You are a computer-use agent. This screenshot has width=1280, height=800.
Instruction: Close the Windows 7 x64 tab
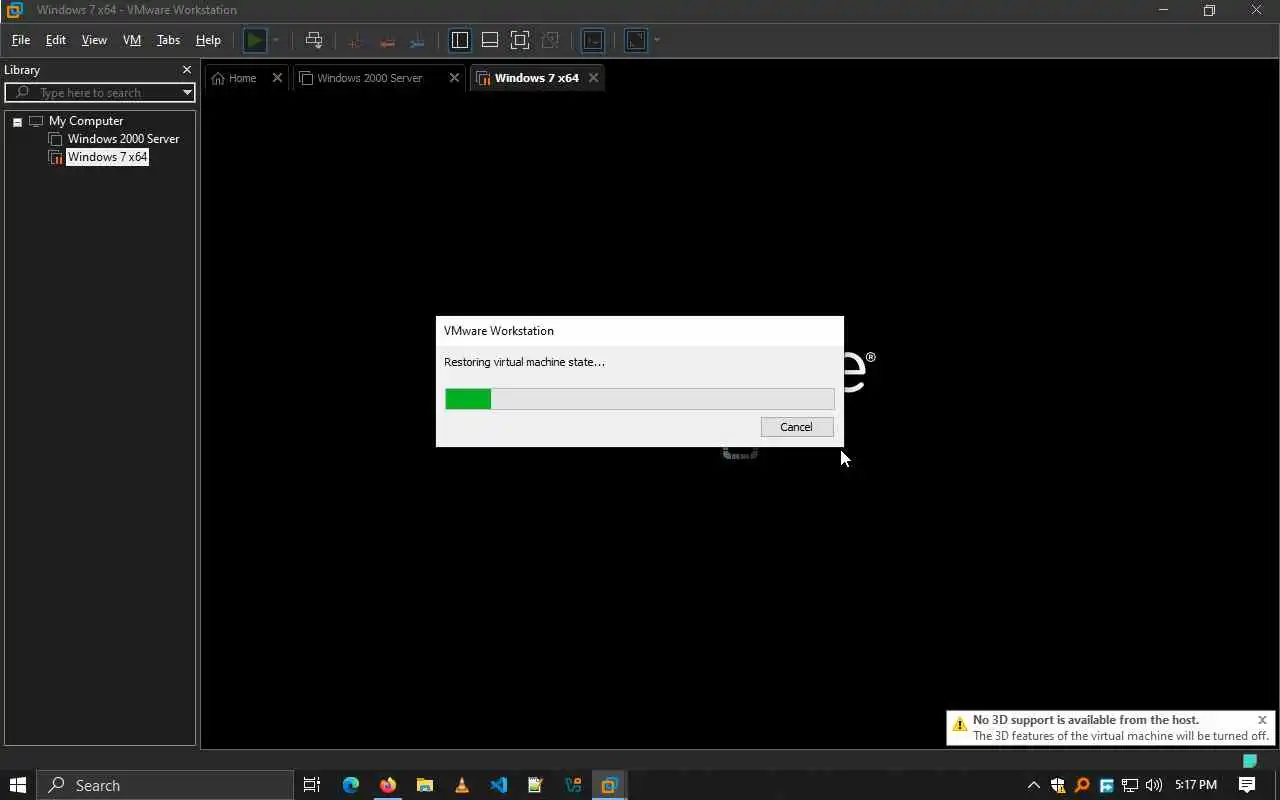coord(593,78)
